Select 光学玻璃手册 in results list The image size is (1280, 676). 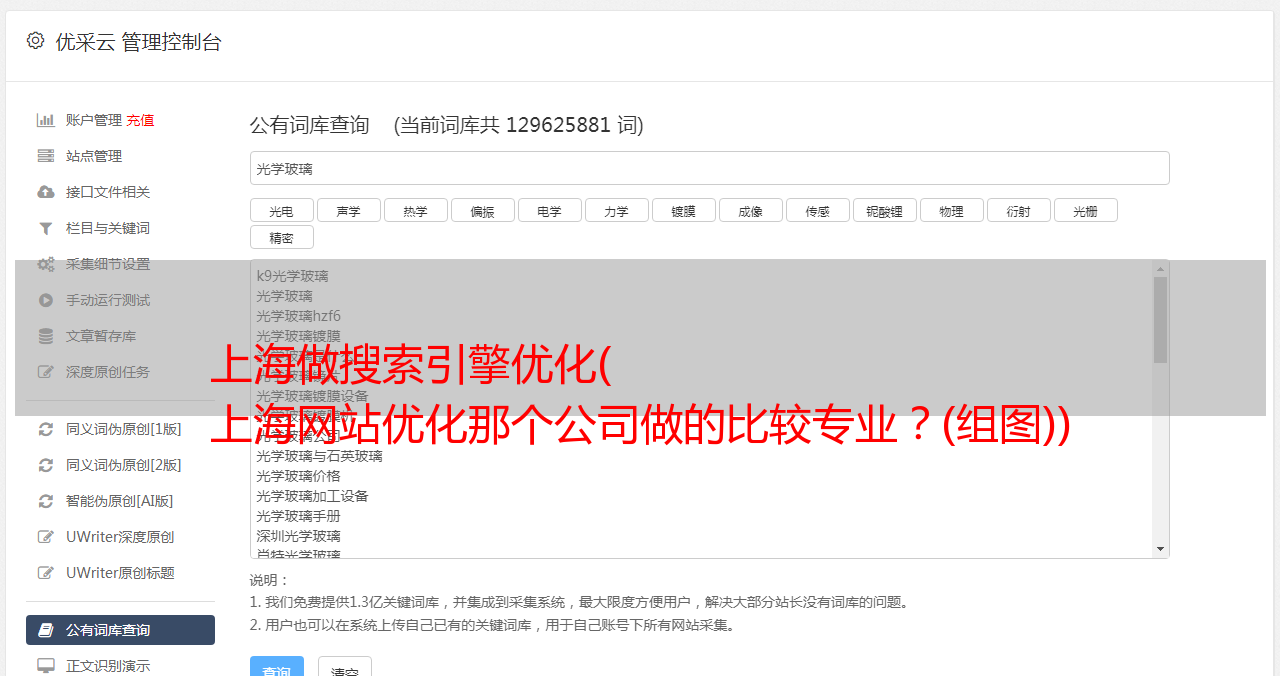click(x=298, y=516)
